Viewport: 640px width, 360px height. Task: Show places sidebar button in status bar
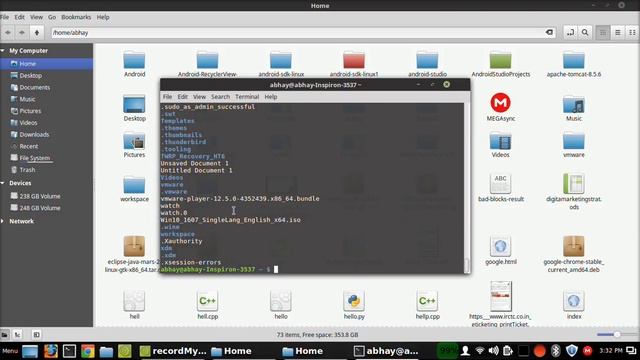pyautogui.click(x=4, y=335)
